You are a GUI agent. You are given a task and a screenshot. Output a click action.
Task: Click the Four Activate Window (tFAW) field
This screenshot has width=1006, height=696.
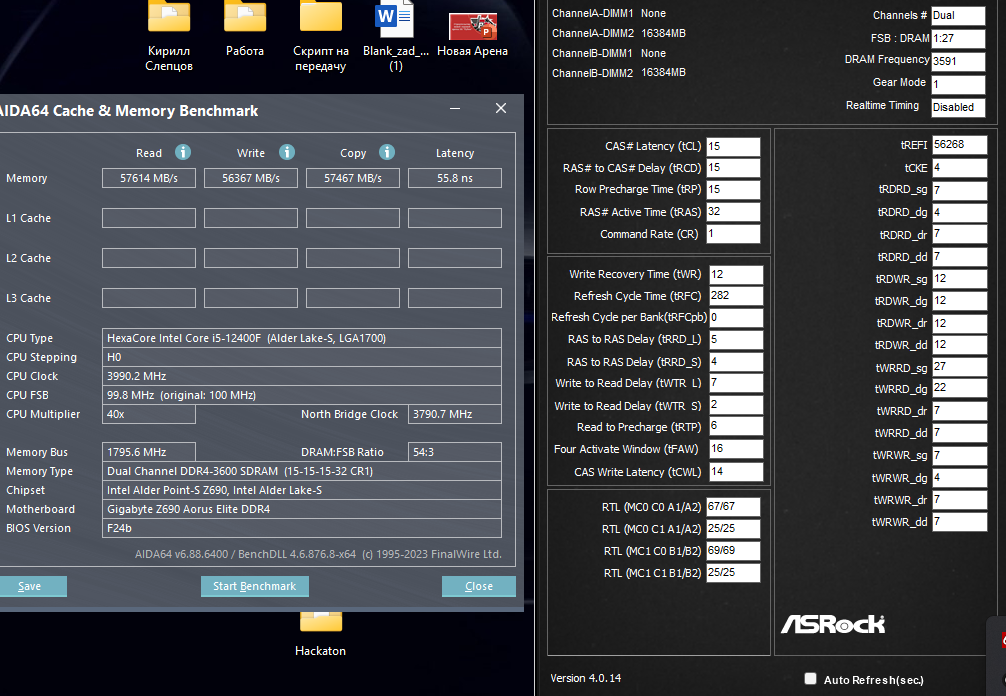point(736,449)
